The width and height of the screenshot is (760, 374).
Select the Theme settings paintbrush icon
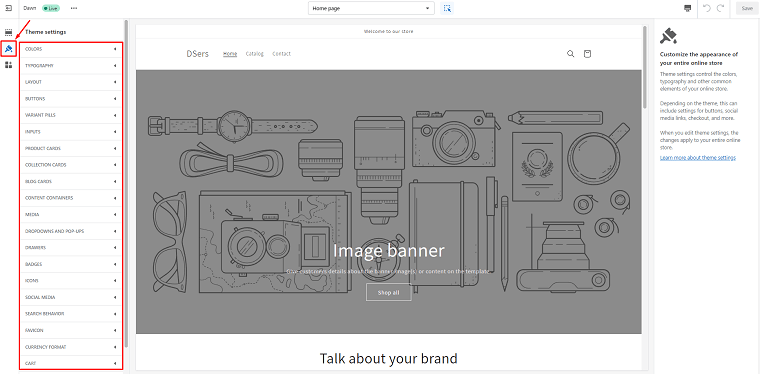[9, 48]
